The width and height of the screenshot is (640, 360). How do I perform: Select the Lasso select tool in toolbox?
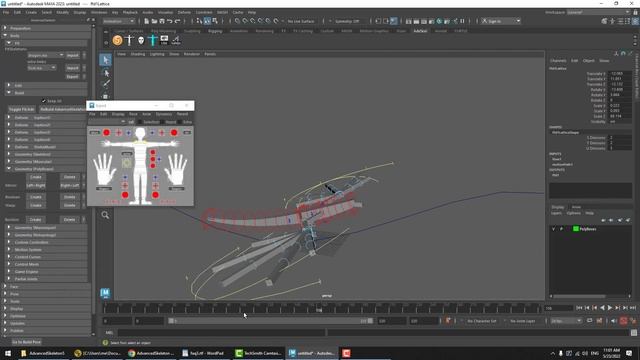point(105,73)
